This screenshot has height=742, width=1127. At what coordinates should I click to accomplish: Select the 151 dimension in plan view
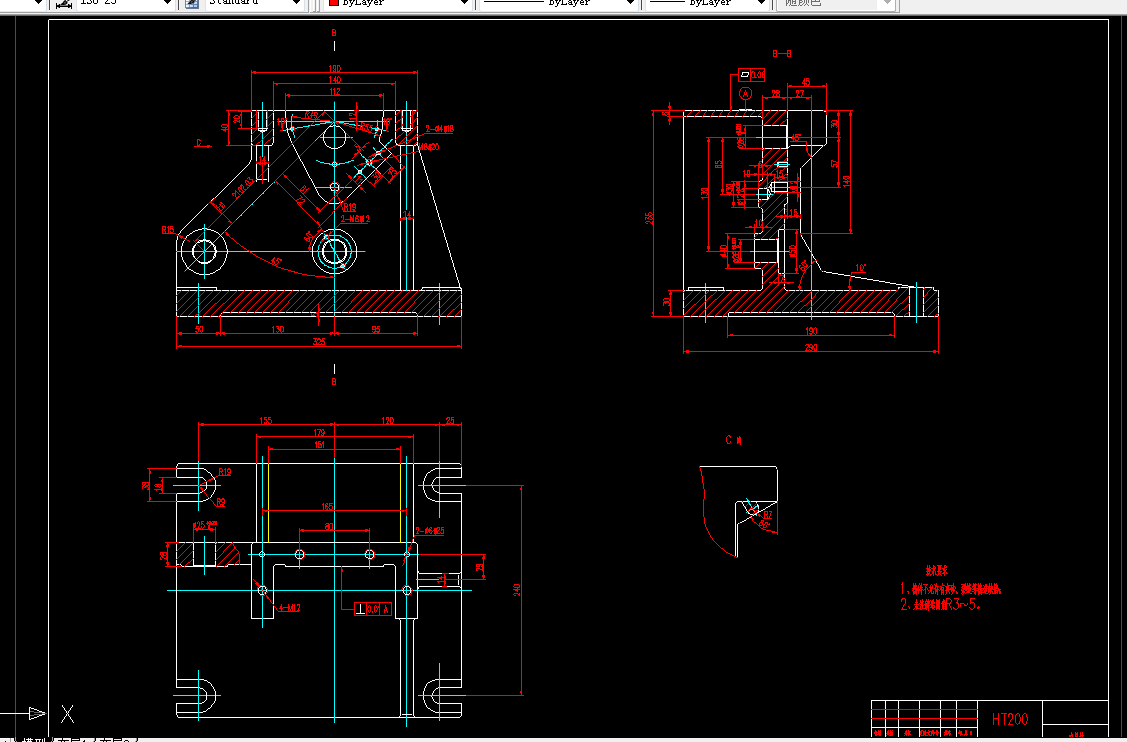pyautogui.click(x=319, y=445)
